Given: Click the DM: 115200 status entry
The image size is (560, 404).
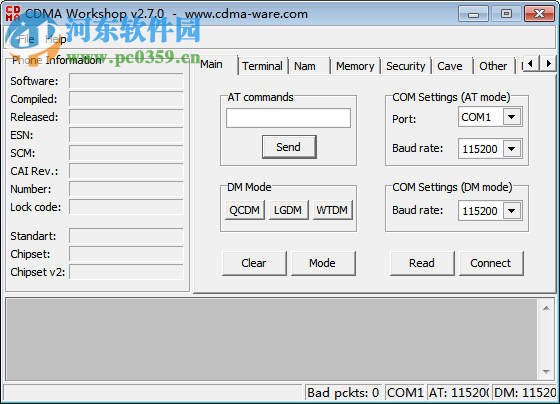Looking at the screenshot, I should coord(524,393).
